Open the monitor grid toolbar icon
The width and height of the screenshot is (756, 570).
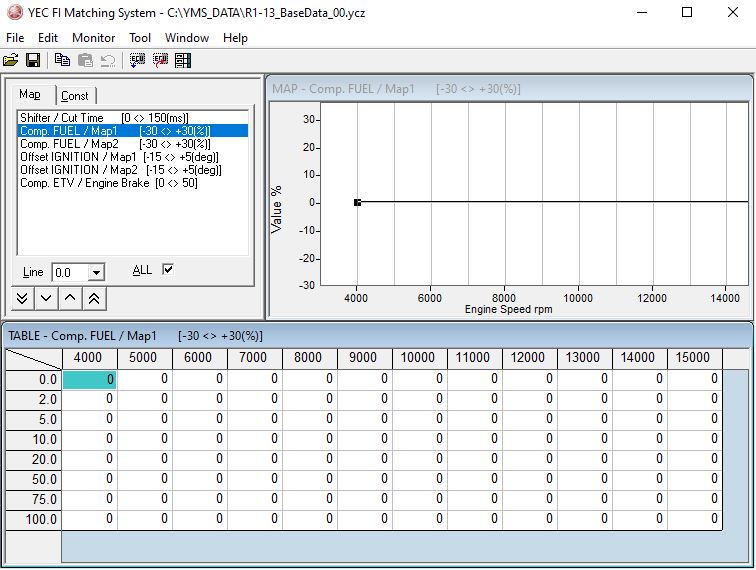point(183,60)
